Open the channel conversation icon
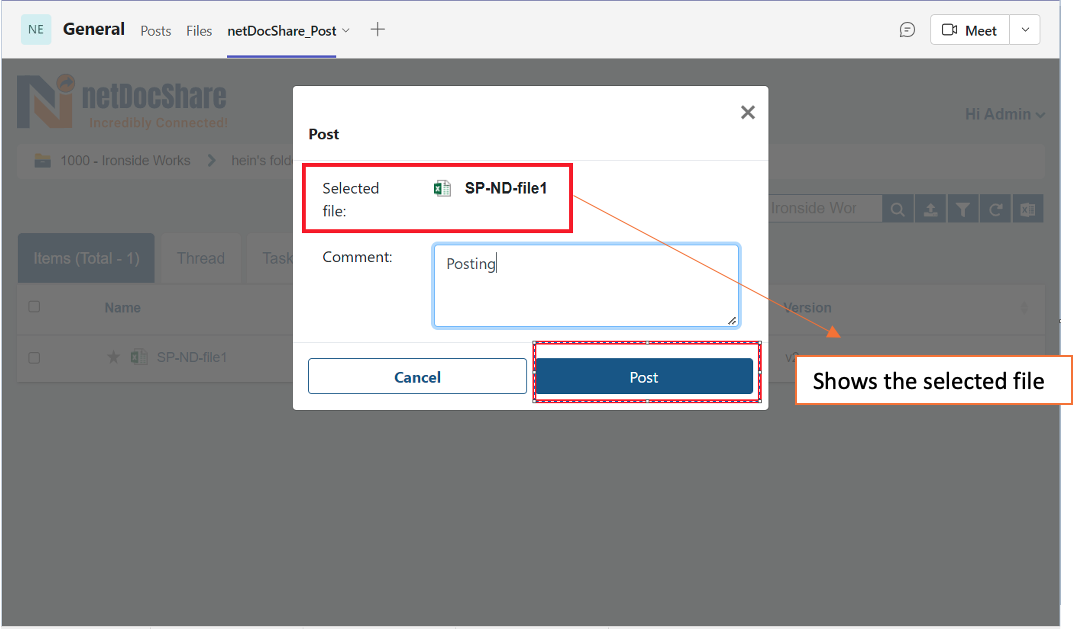 point(907,30)
